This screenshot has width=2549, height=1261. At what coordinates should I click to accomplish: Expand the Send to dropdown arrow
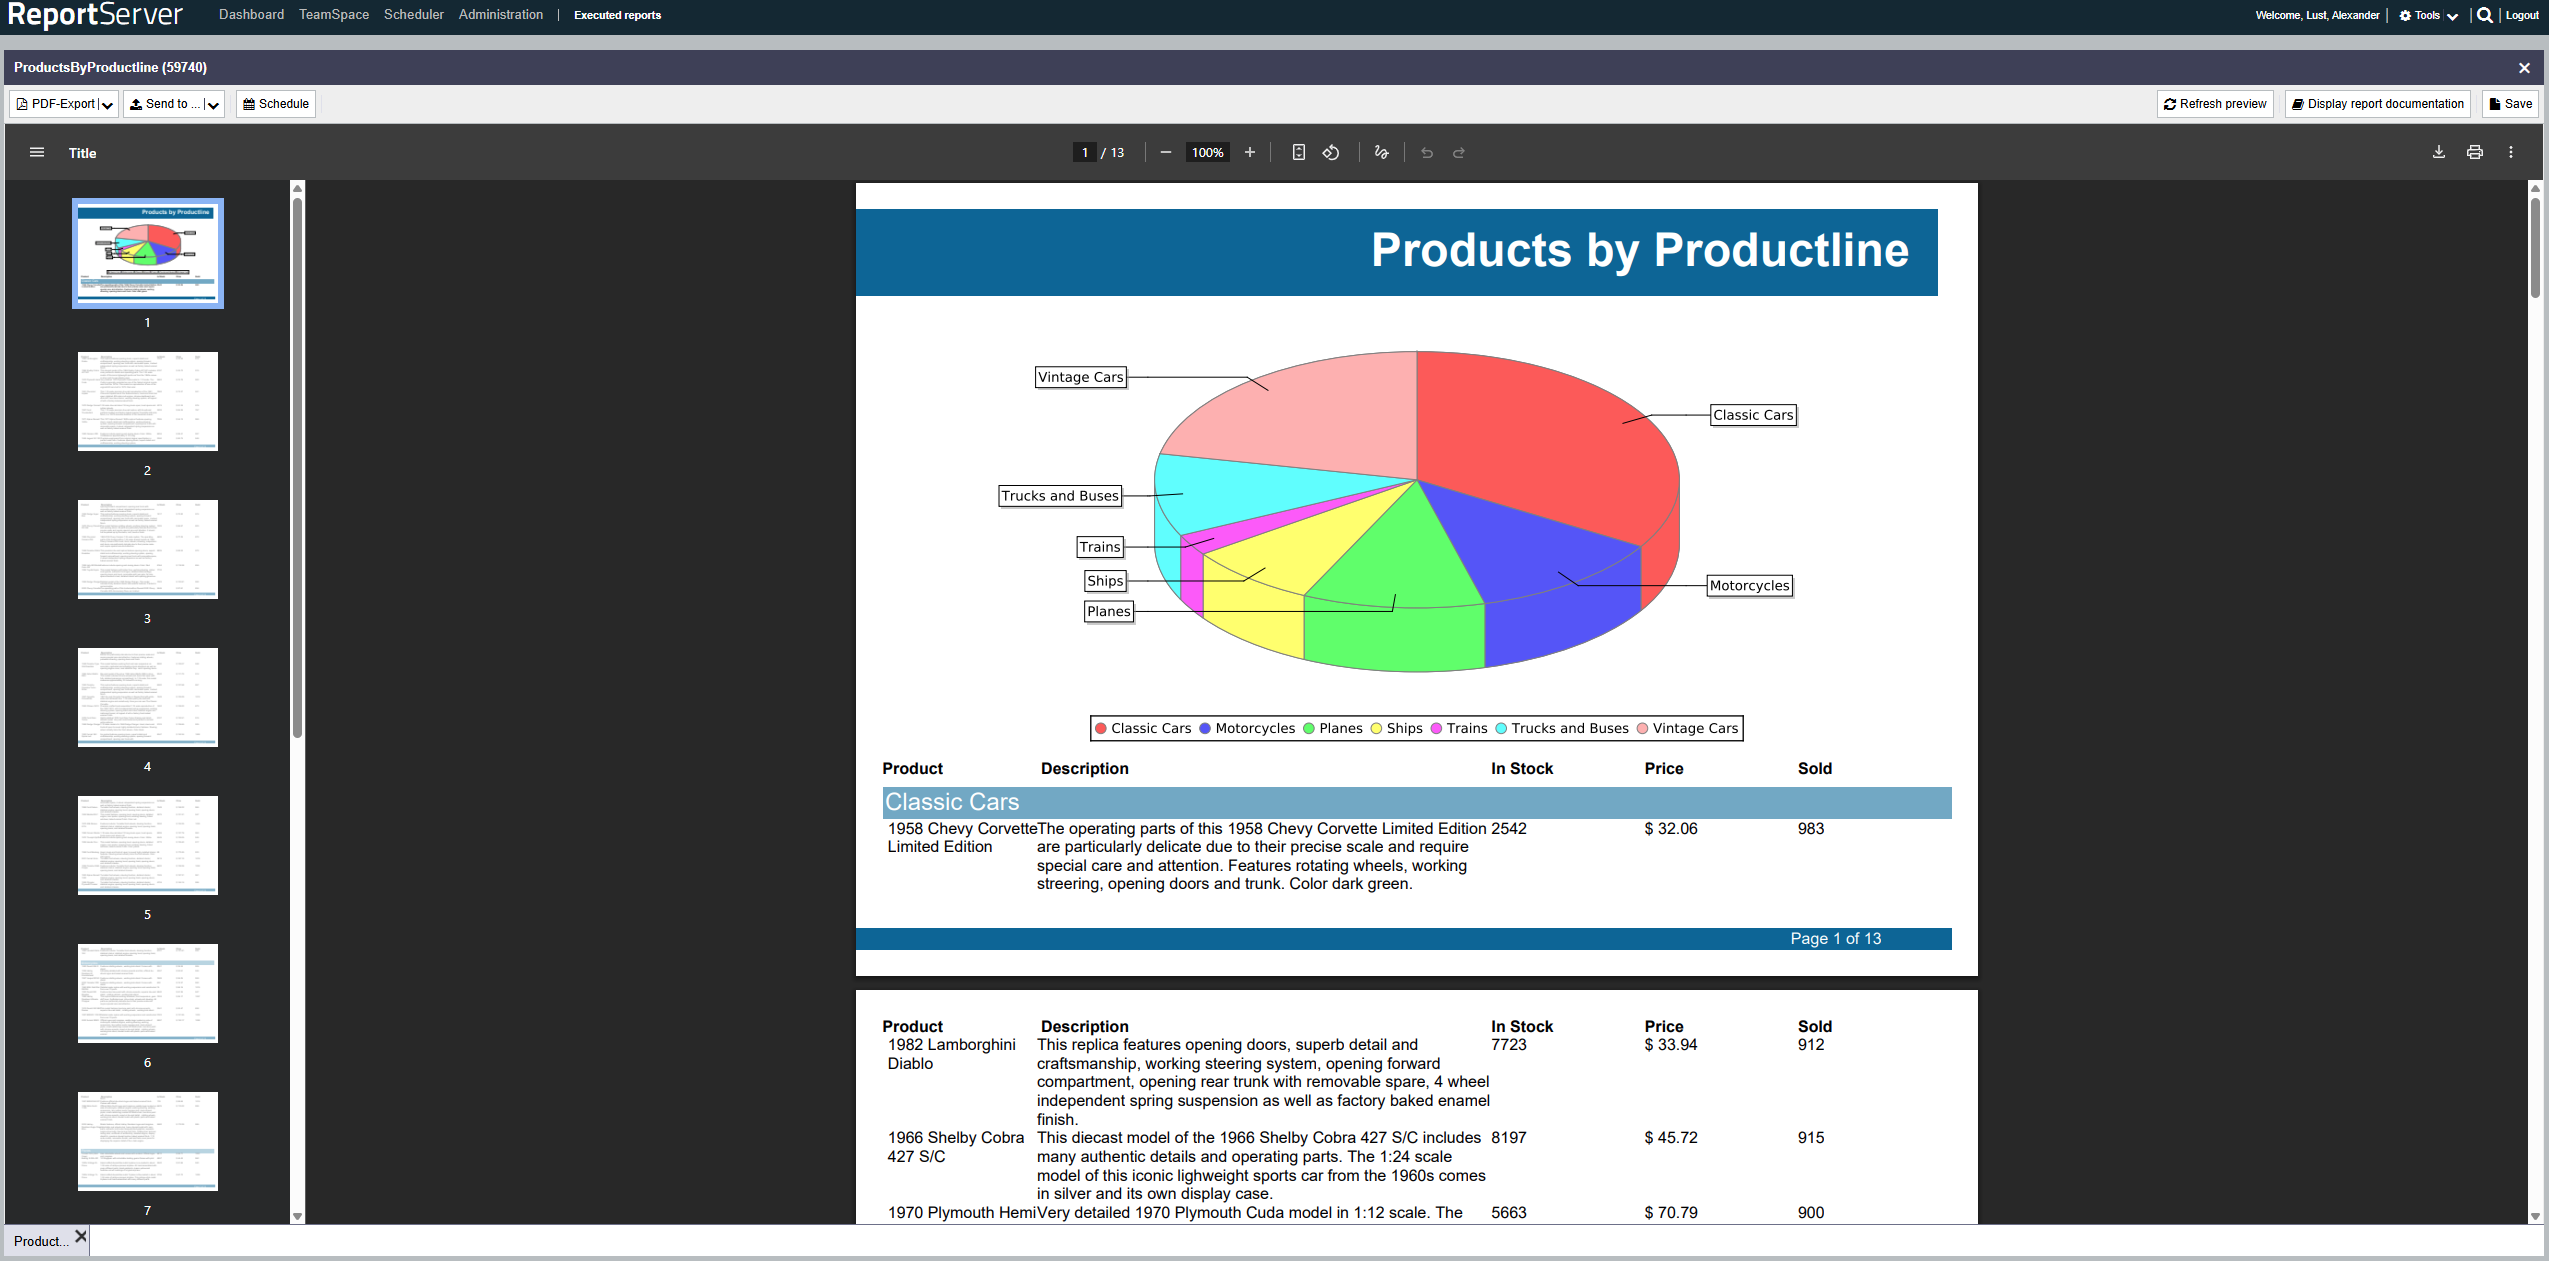pos(213,105)
